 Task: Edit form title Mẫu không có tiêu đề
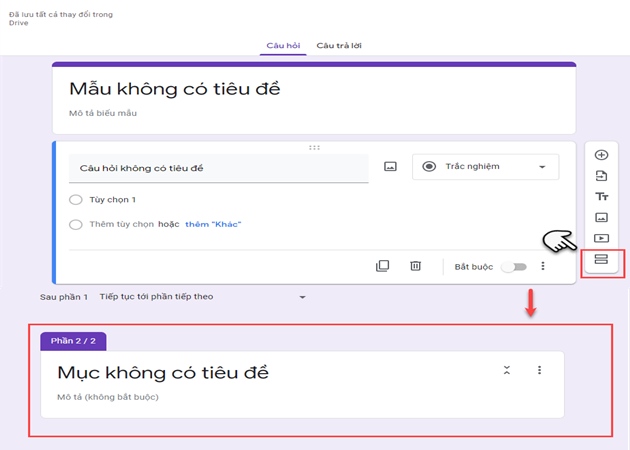pos(175,89)
